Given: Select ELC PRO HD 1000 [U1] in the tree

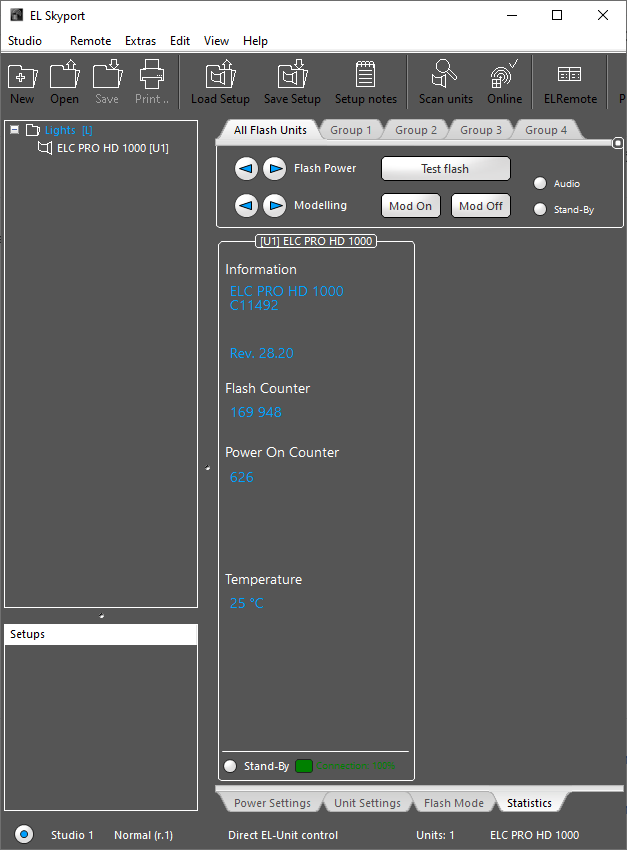Looking at the screenshot, I should [112, 148].
